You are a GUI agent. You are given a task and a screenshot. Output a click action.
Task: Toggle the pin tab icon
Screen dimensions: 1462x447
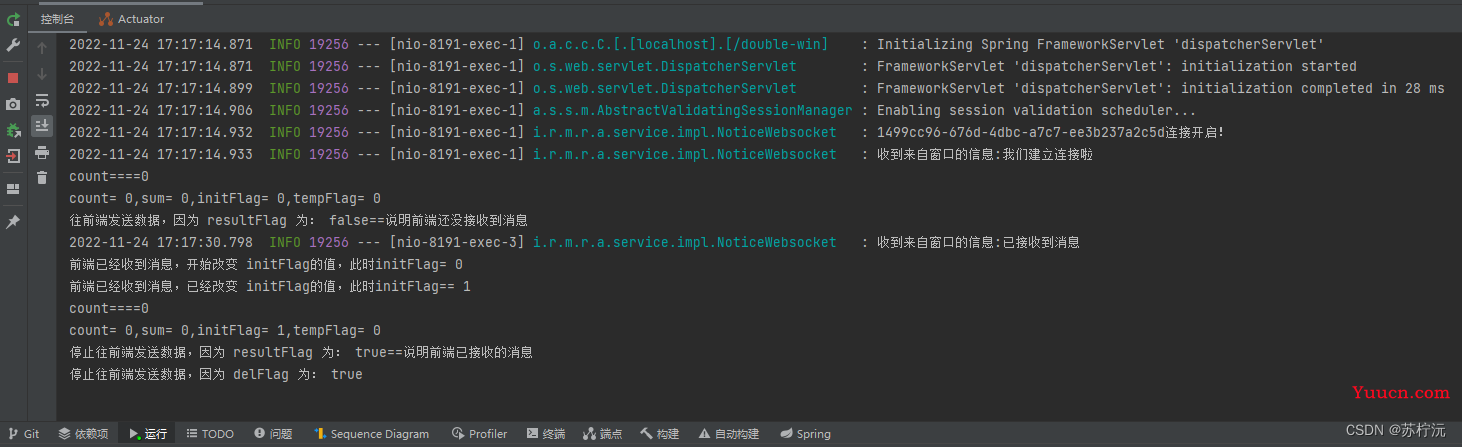[x=13, y=222]
